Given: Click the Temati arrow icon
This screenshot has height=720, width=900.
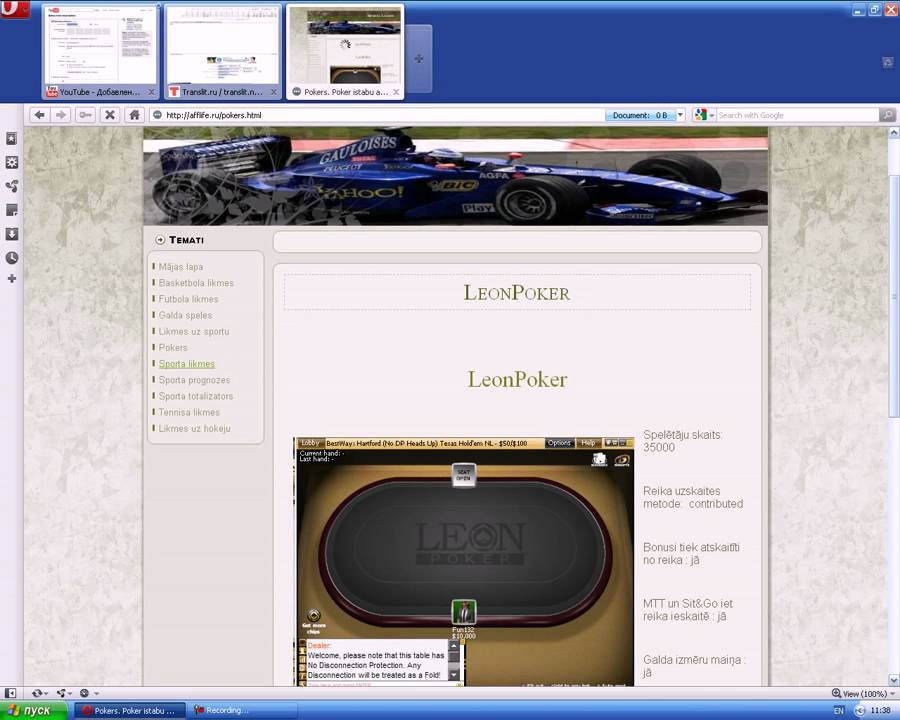Looking at the screenshot, I should point(160,239).
